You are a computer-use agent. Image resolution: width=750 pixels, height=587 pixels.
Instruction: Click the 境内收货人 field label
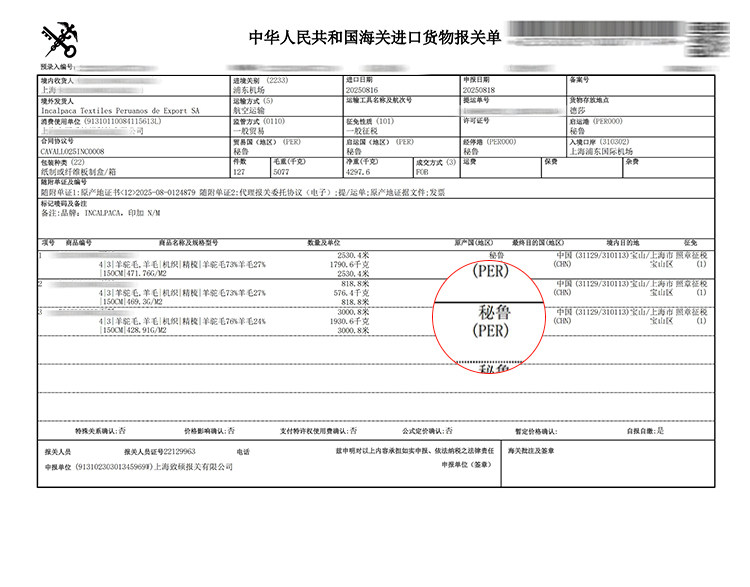point(57,81)
